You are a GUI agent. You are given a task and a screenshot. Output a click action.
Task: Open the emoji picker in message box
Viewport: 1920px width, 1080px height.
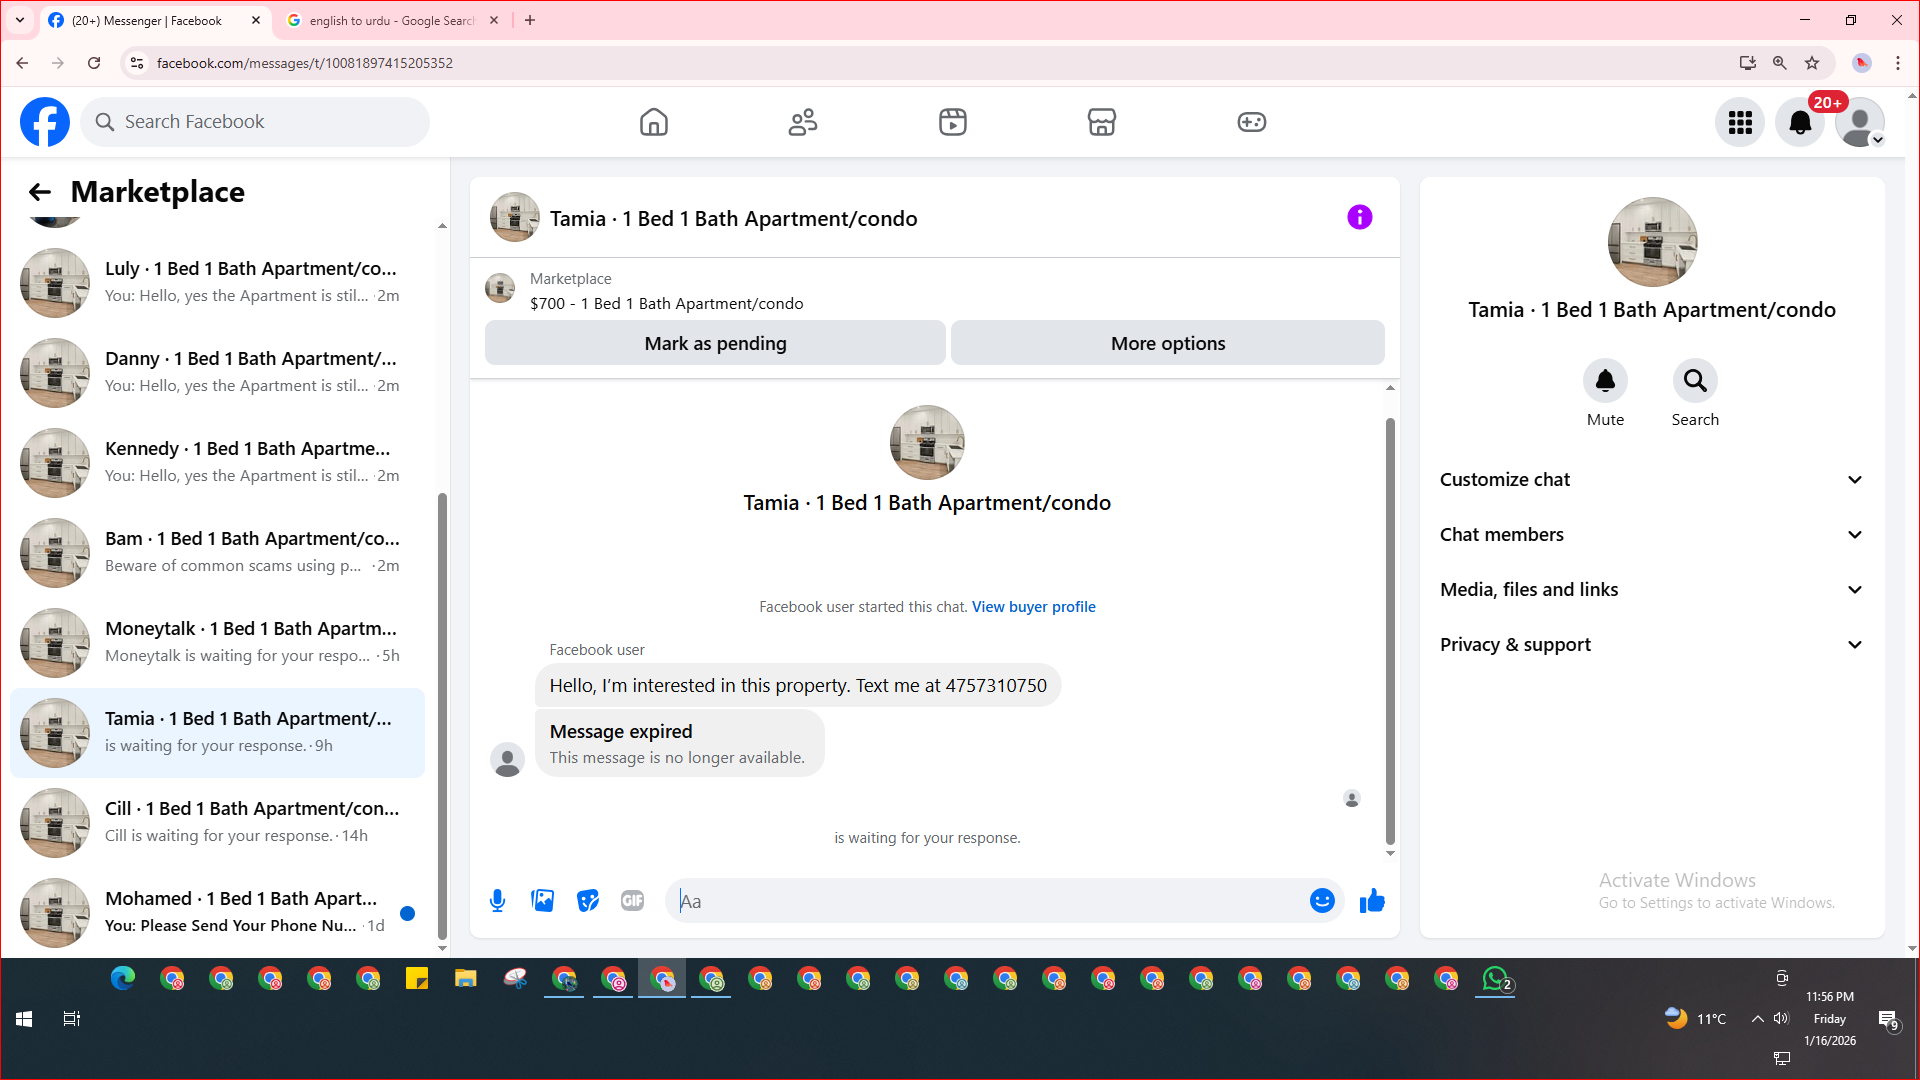pos(1322,901)
